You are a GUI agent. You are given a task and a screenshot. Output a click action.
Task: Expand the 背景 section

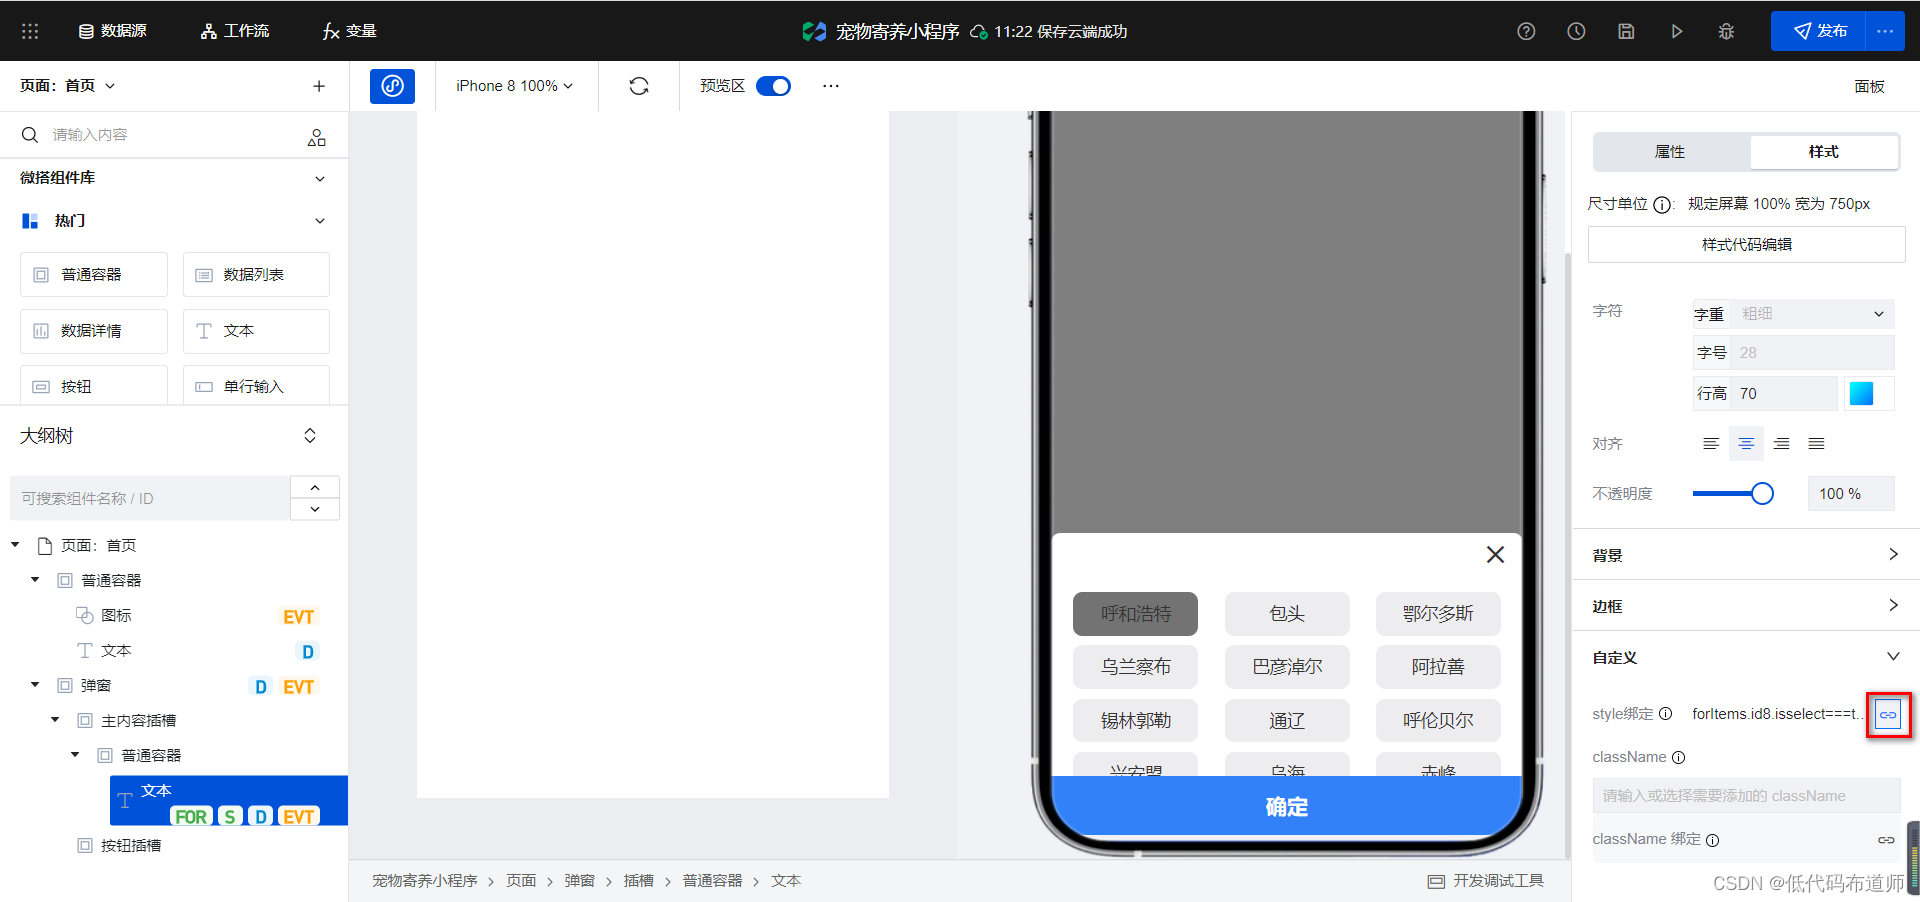point(1893,555)
